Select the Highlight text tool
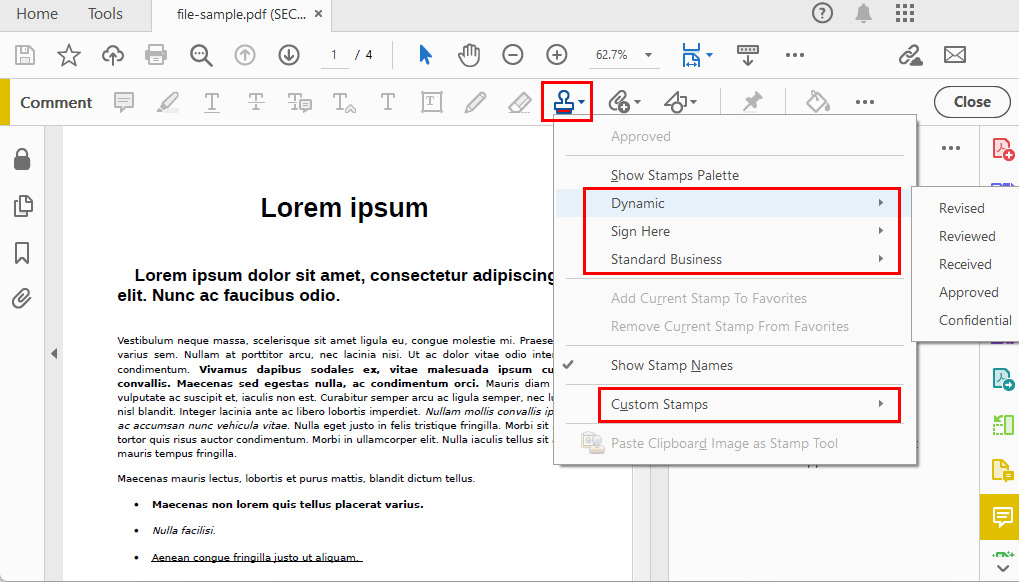 167,101
